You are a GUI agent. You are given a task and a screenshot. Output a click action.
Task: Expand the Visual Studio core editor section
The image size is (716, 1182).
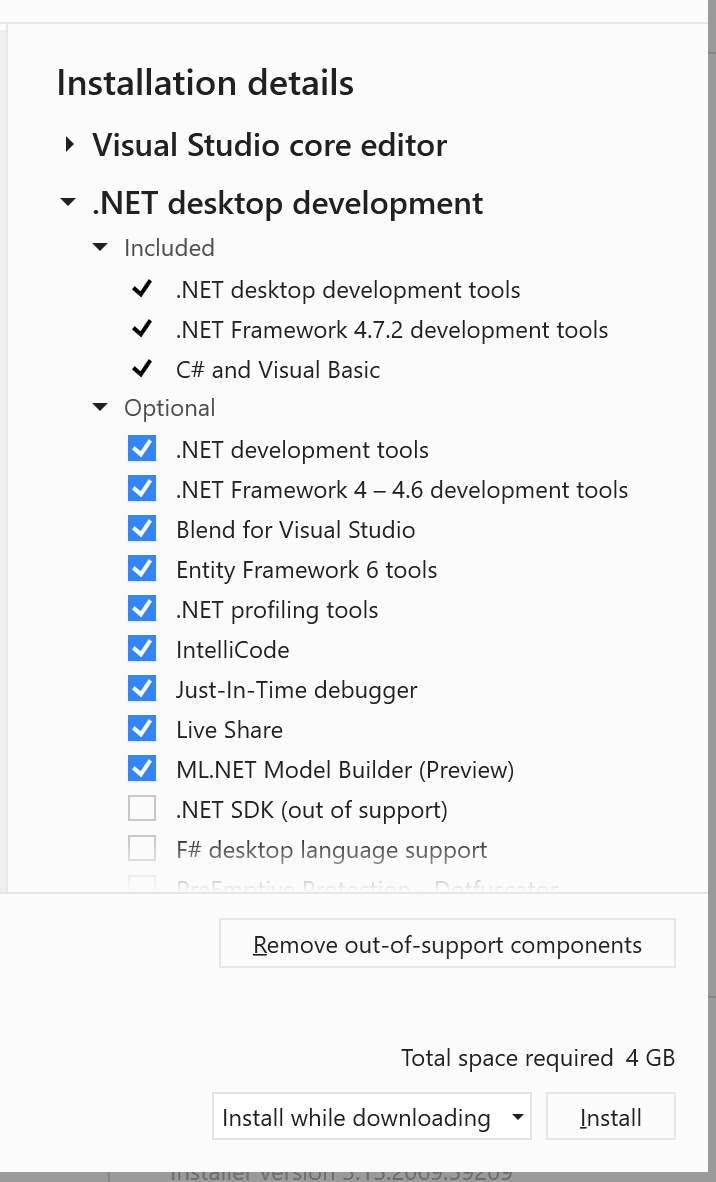point(69,145)
